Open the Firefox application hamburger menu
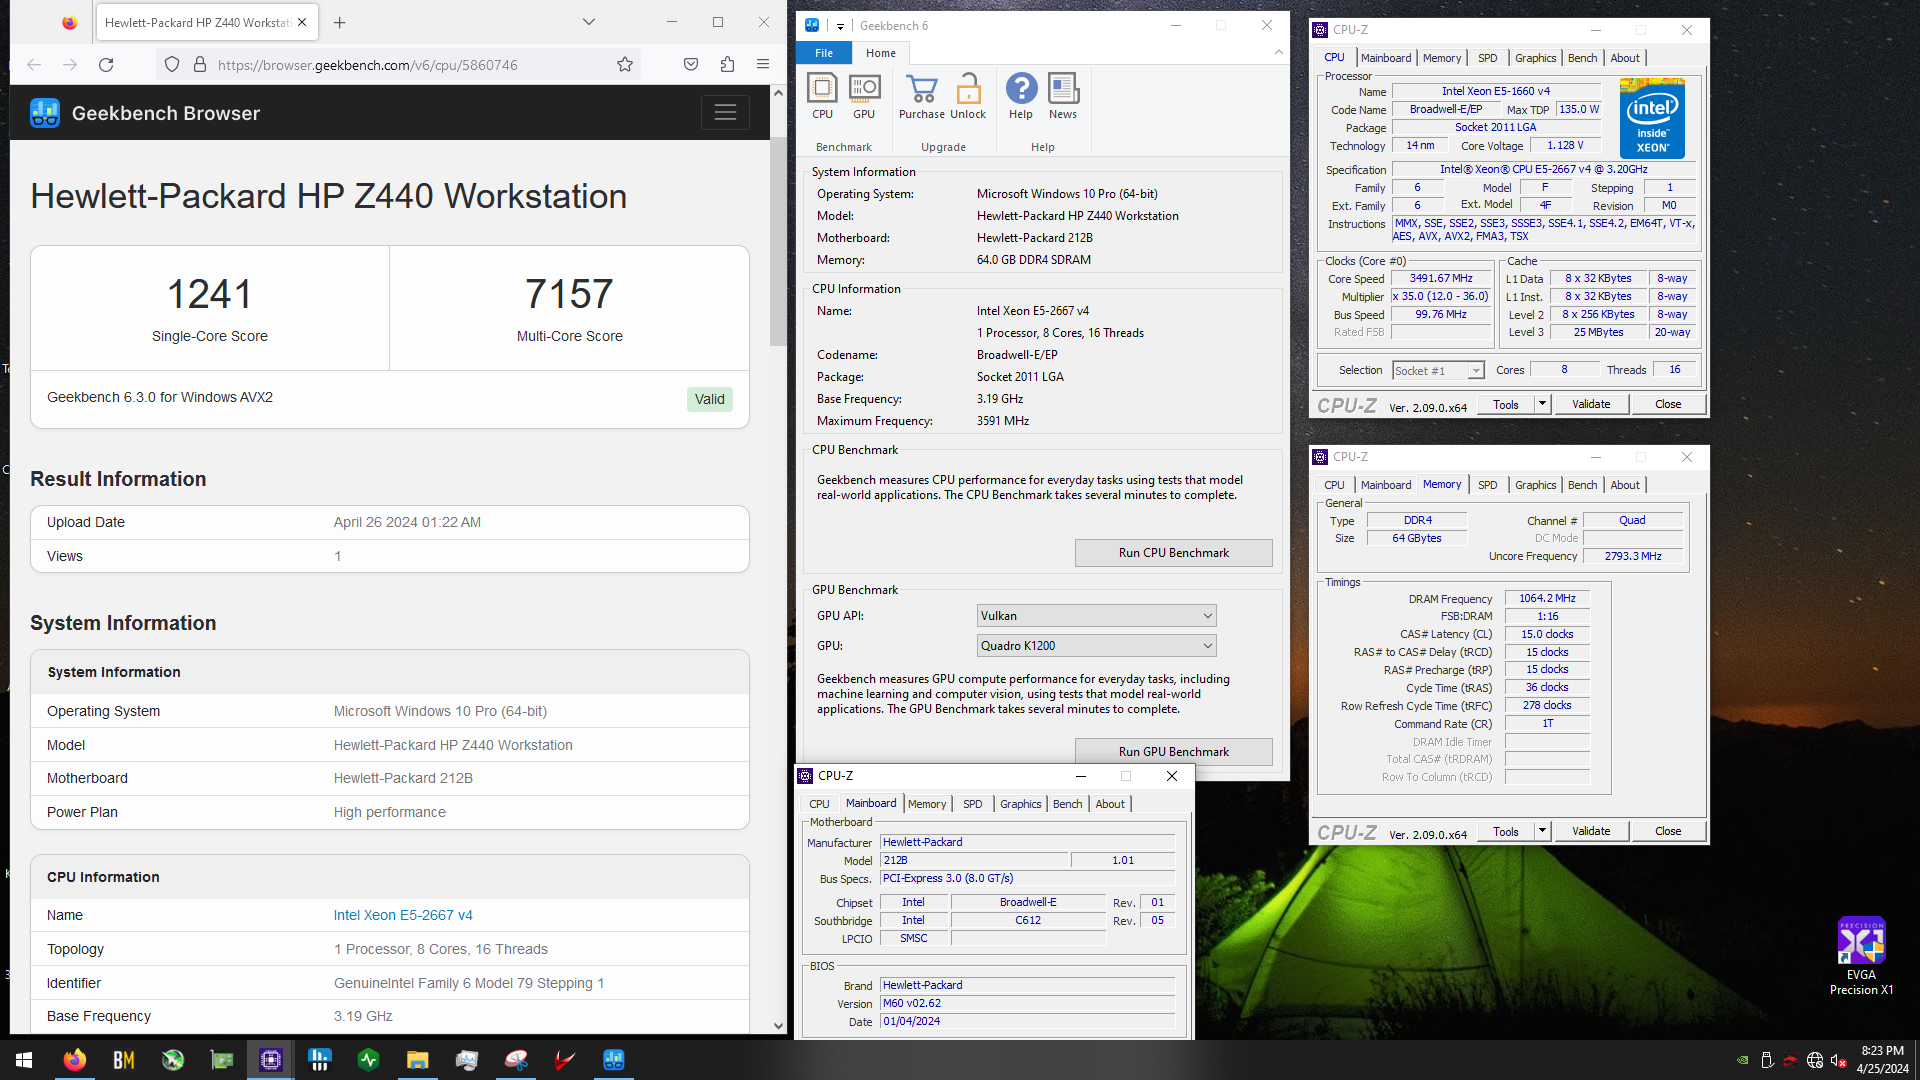Image resolution: width=1920 pixels, height=1080 pixels. [763, 65]
